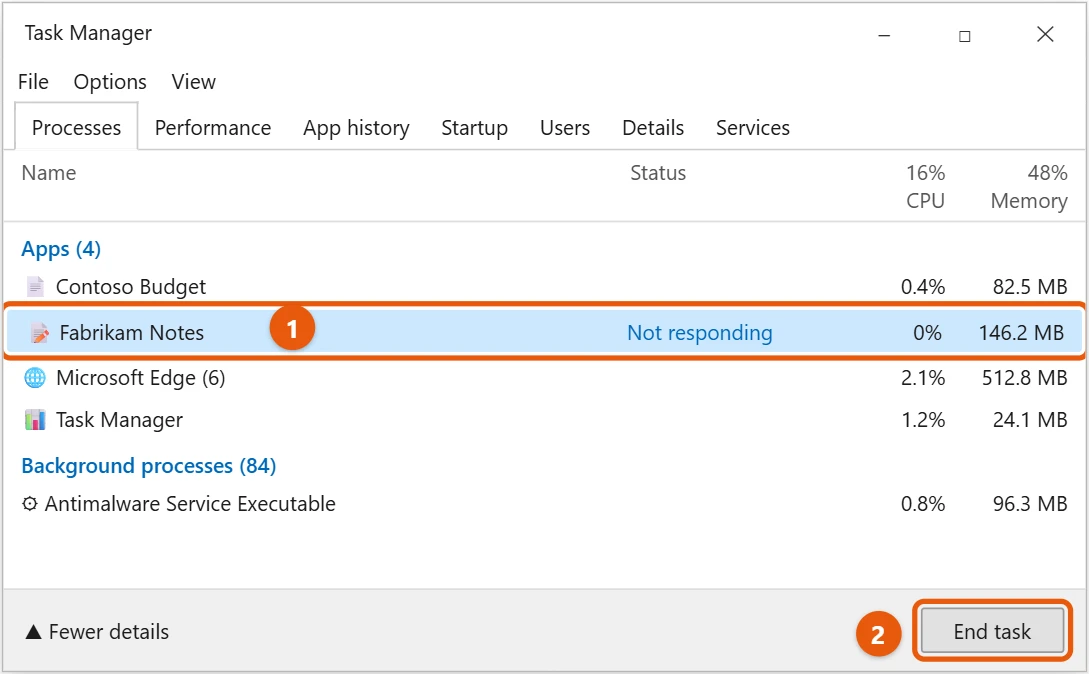Click the Fabrikam Notes app icon
Viewport: 1089px width, 674px height.
40,333
